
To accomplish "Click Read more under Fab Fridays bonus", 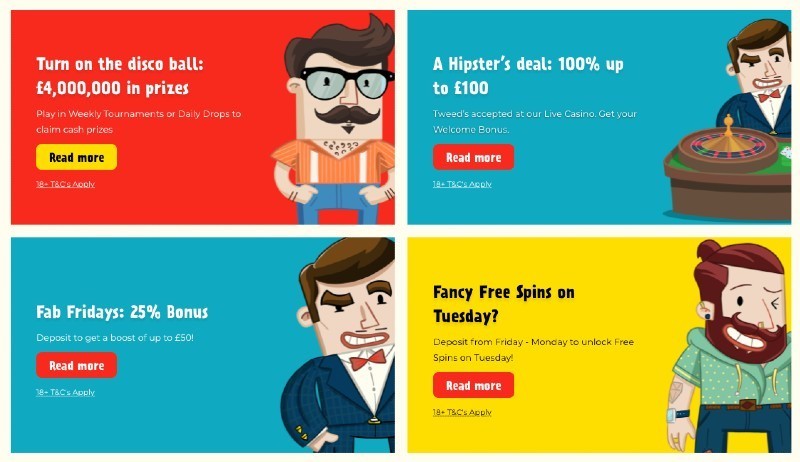I will [x=77, y=365].
